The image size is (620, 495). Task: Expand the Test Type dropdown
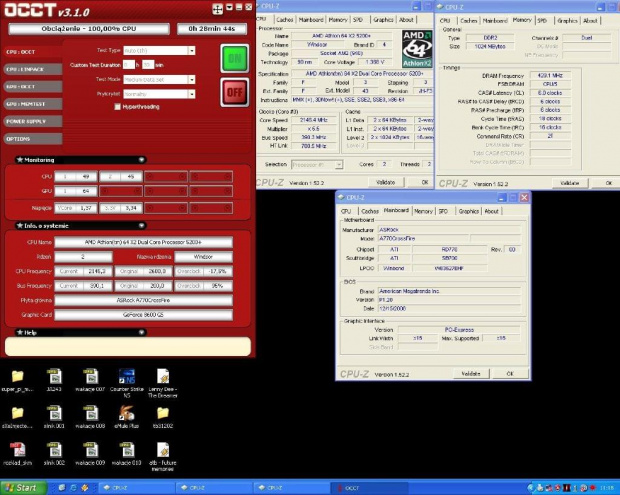point(191,51)
